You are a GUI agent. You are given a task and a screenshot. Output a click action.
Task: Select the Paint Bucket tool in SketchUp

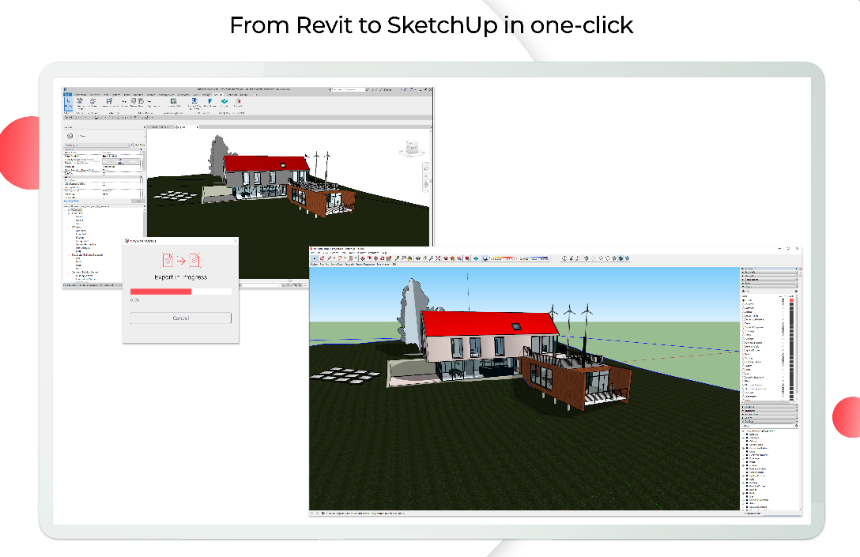click(x=410, y=258)
